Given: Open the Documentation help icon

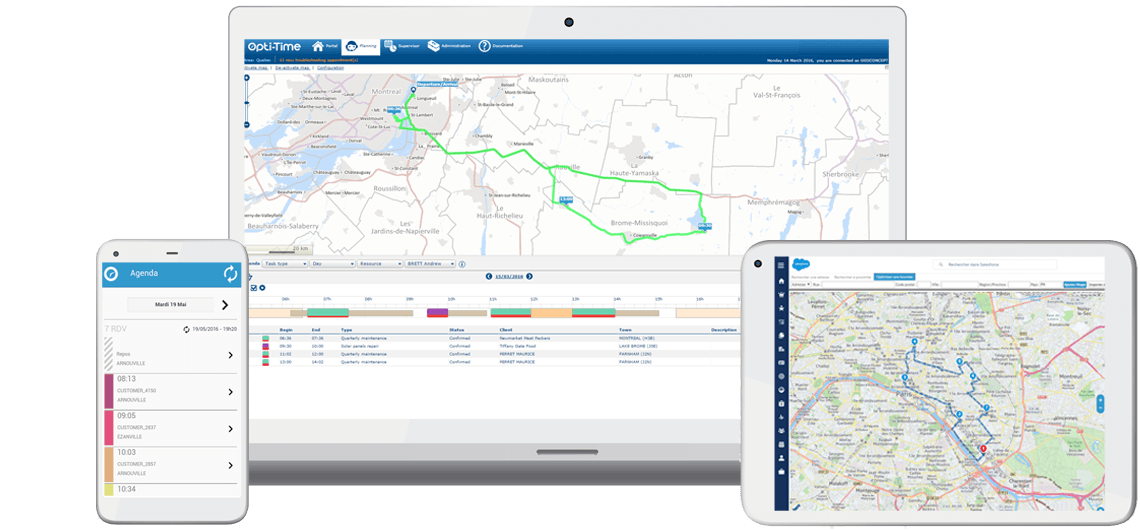Looking at the screenshot, I should click(x=484, y=46).
